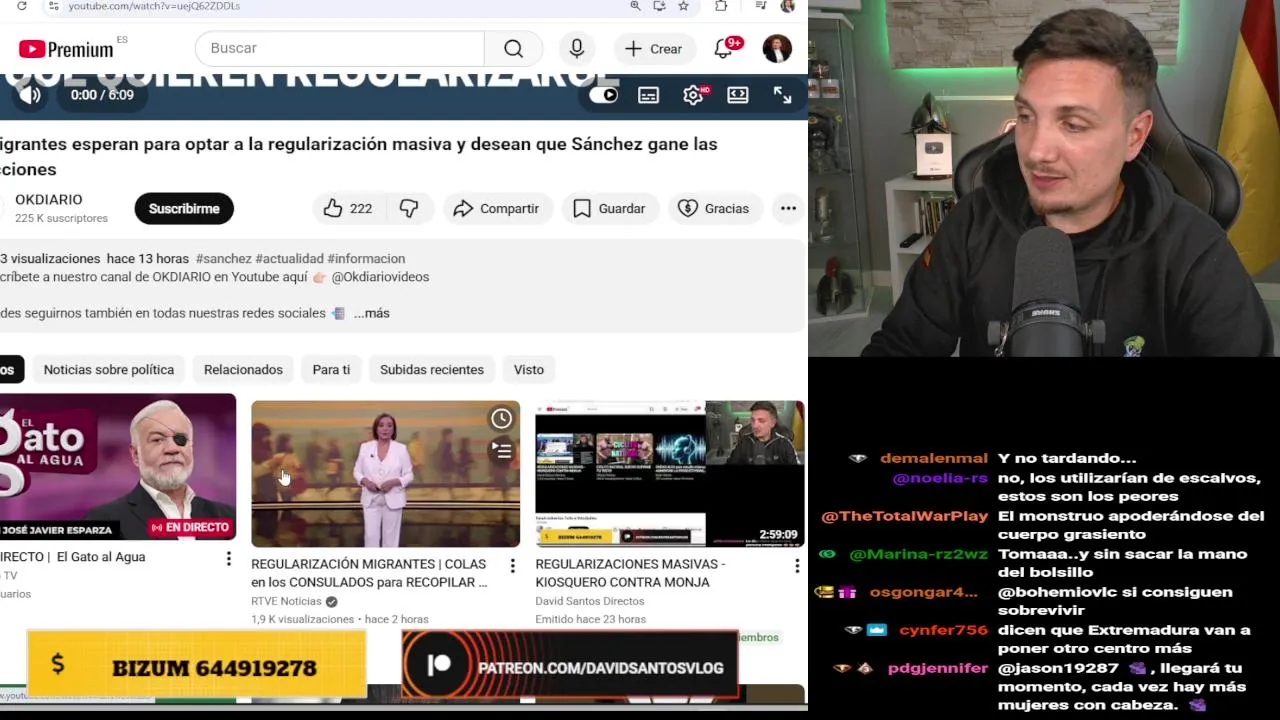This screenshot has height=720, width=1280.
Task: Click the Suscribirme button
Action: 184,208
